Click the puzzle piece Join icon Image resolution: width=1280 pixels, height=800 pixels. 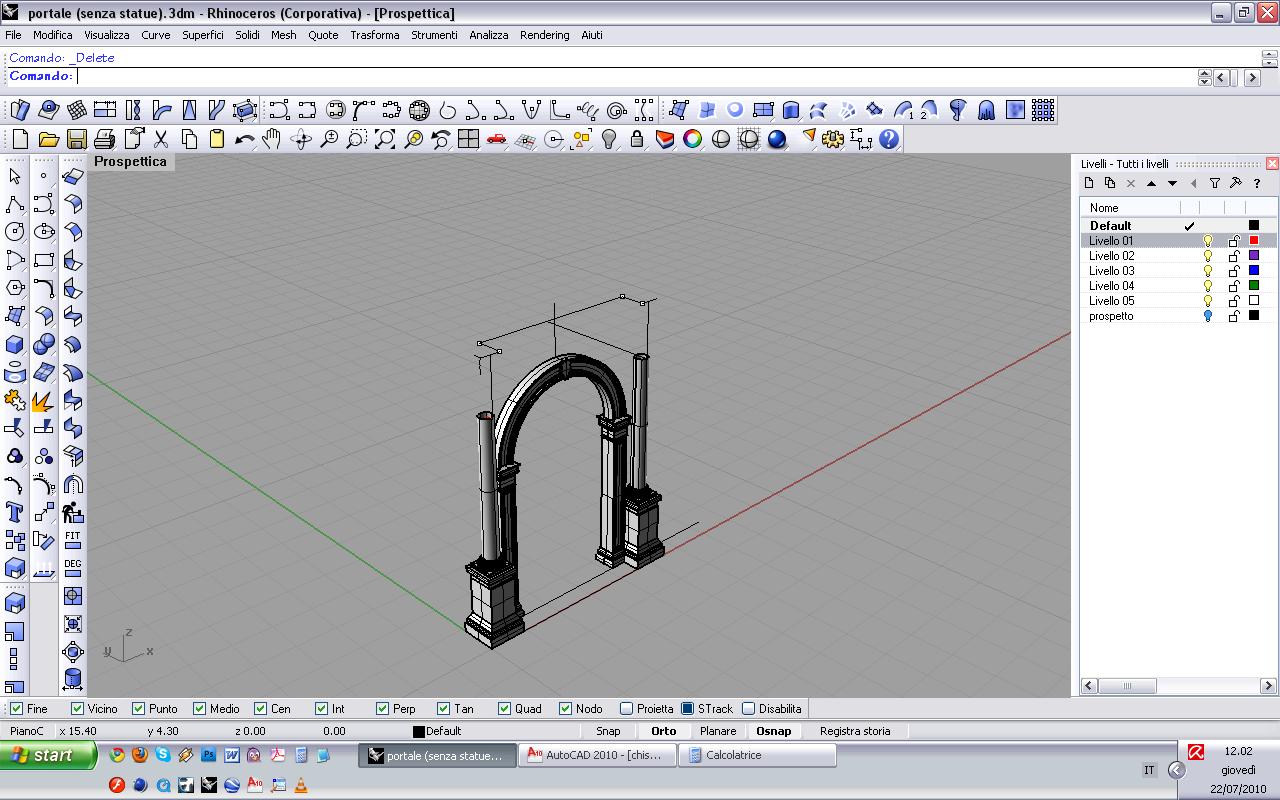coord(15,401)
